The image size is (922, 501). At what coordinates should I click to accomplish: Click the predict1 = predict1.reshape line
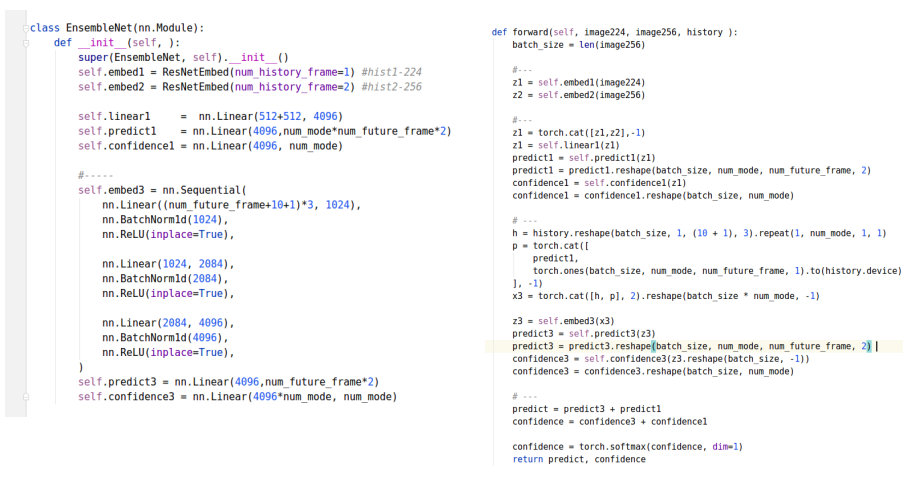(x=692, y=171)
